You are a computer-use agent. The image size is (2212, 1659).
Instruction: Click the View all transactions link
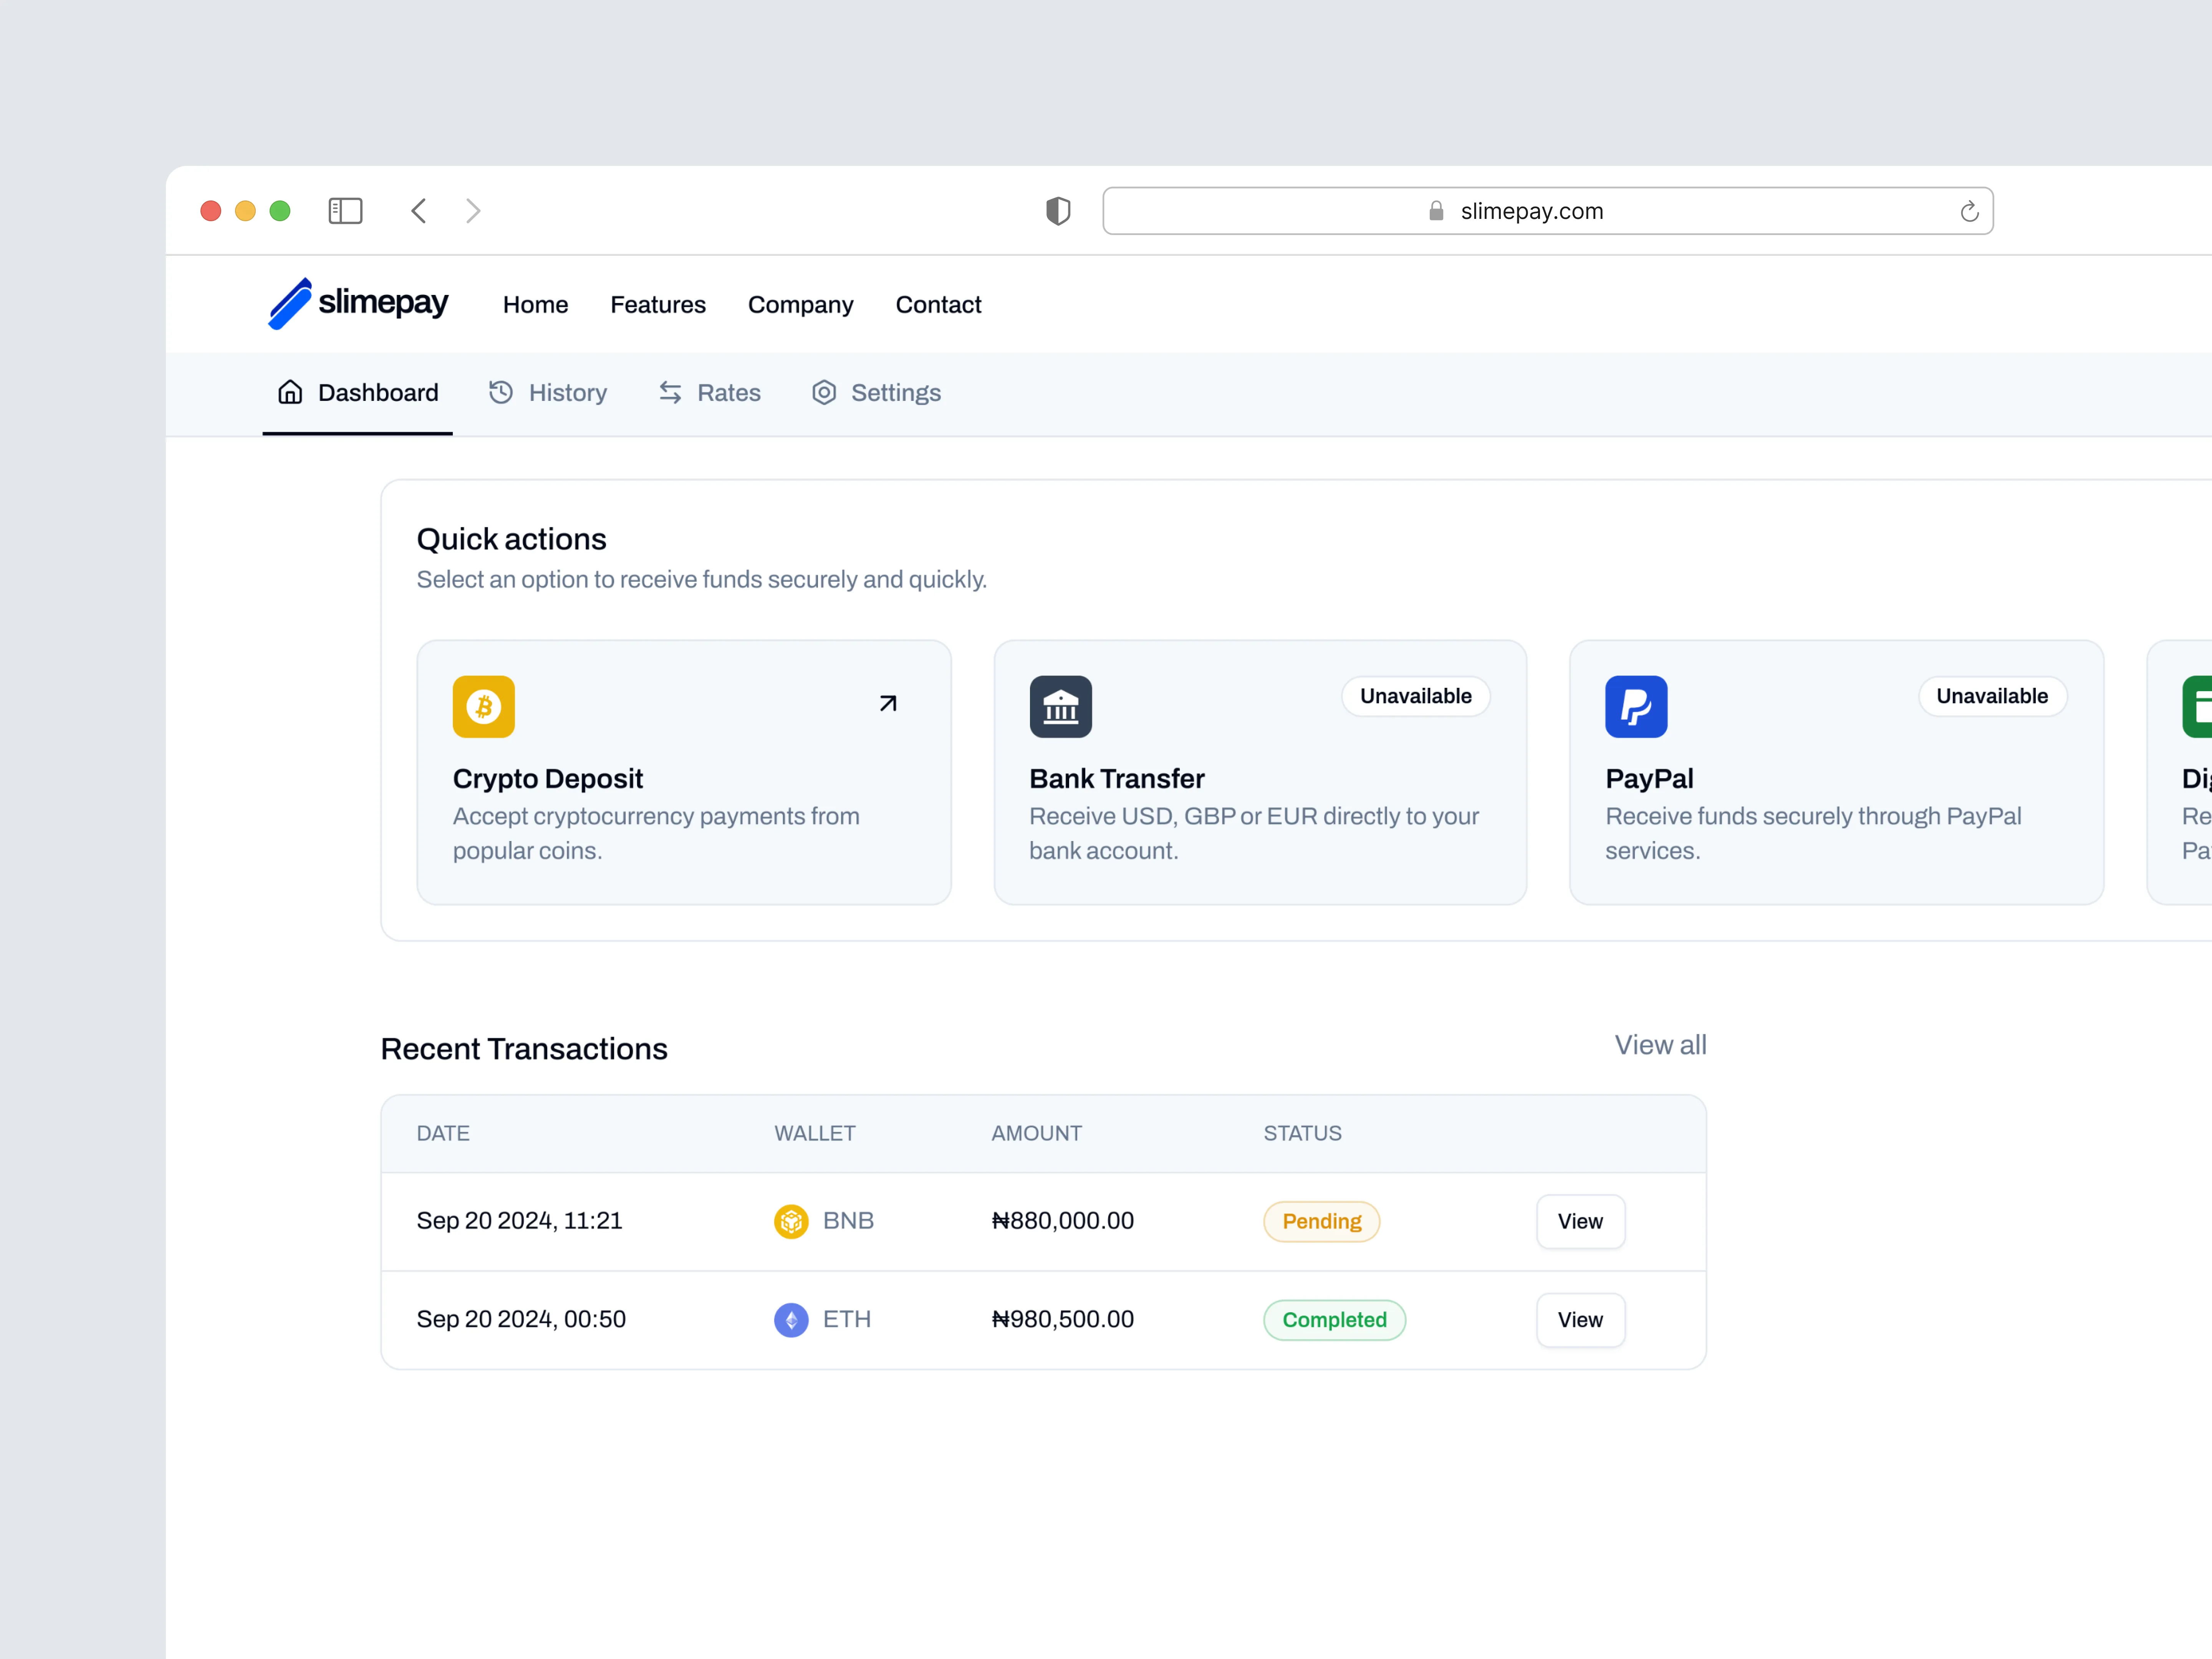[x=1660, y=1045]
